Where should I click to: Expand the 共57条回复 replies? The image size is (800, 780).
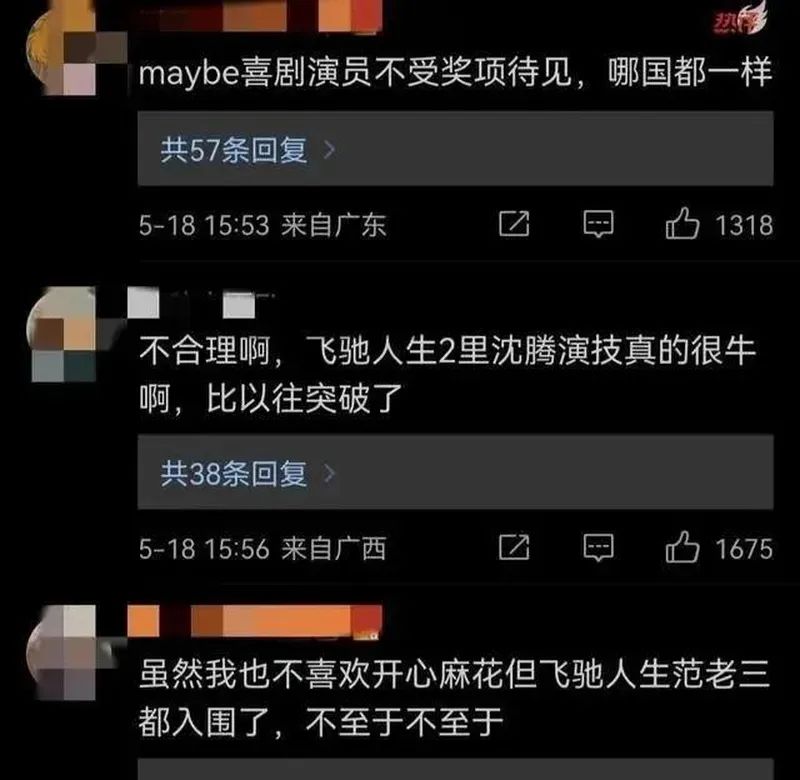click(455, 148)
